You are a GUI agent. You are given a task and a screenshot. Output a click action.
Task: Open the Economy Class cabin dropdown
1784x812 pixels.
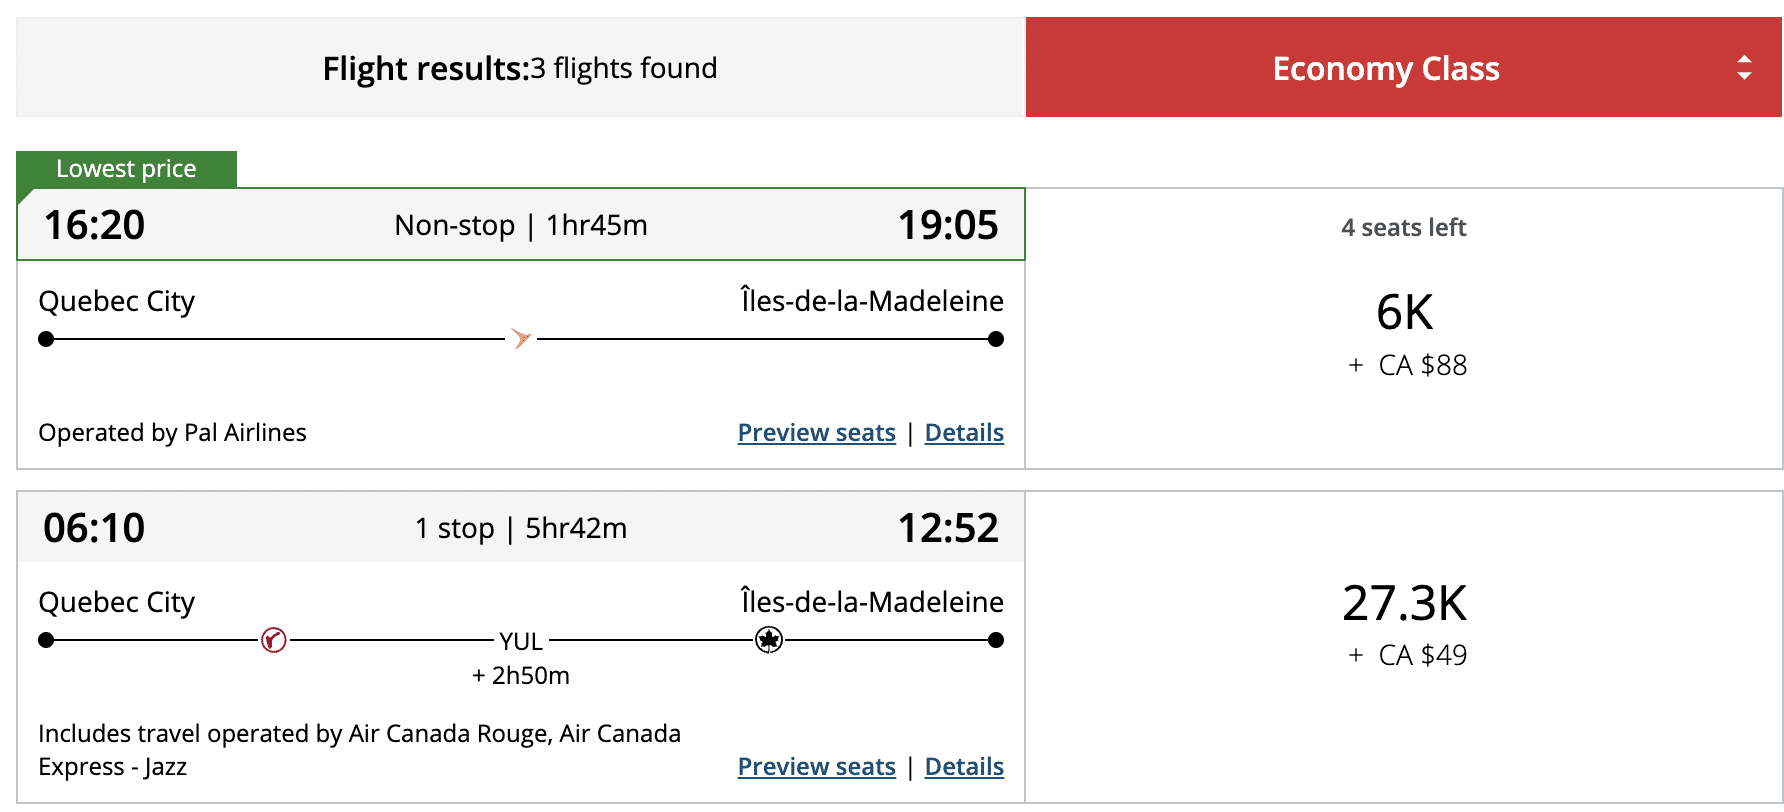(1386, 68)
